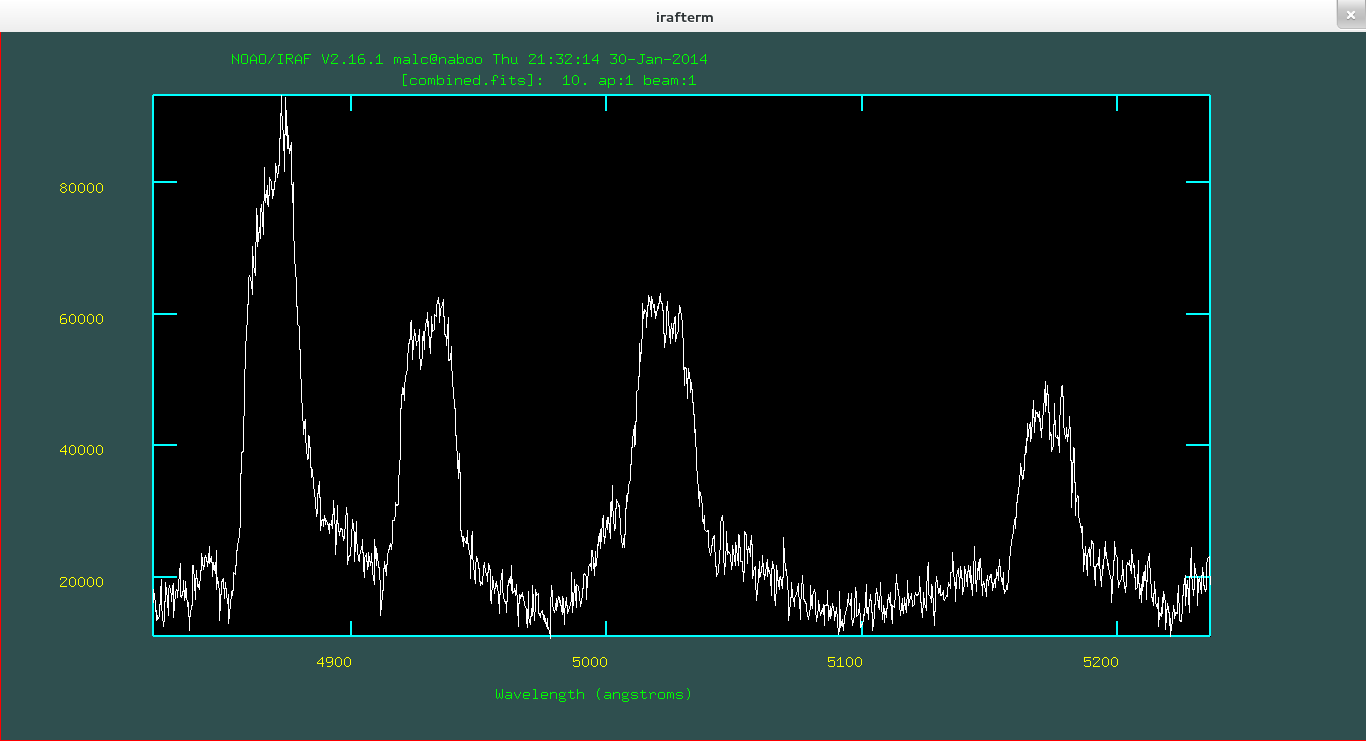Select the 80000 y-axis label
1366x741 pixels.
[81, 188]
